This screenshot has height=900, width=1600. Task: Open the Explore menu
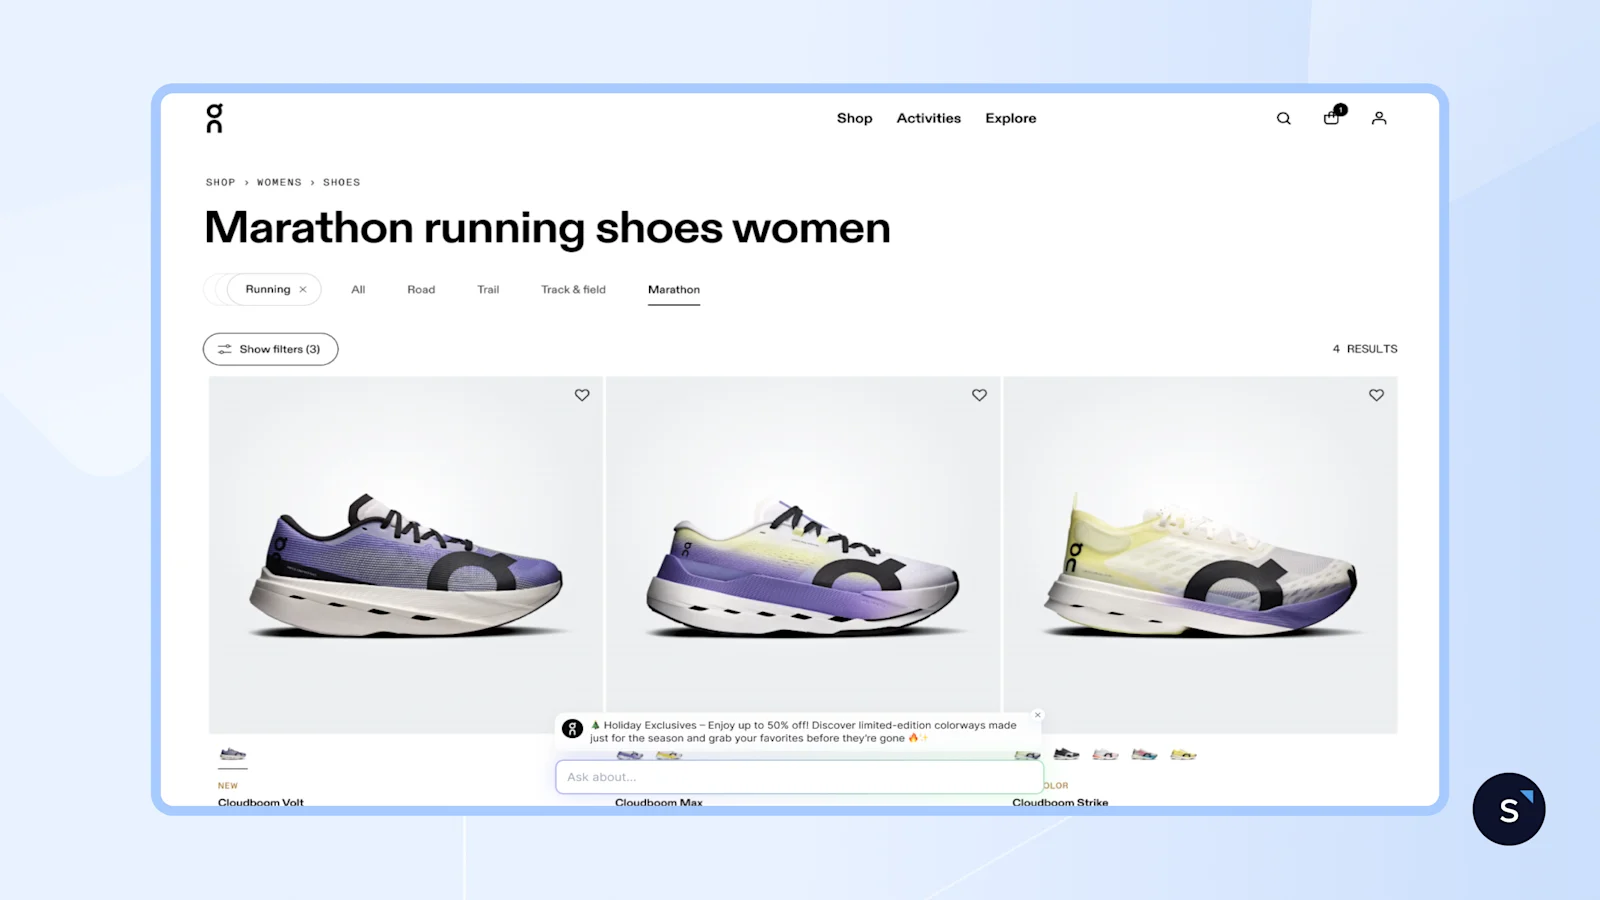pyautogui.click(x=1011, y=118)
